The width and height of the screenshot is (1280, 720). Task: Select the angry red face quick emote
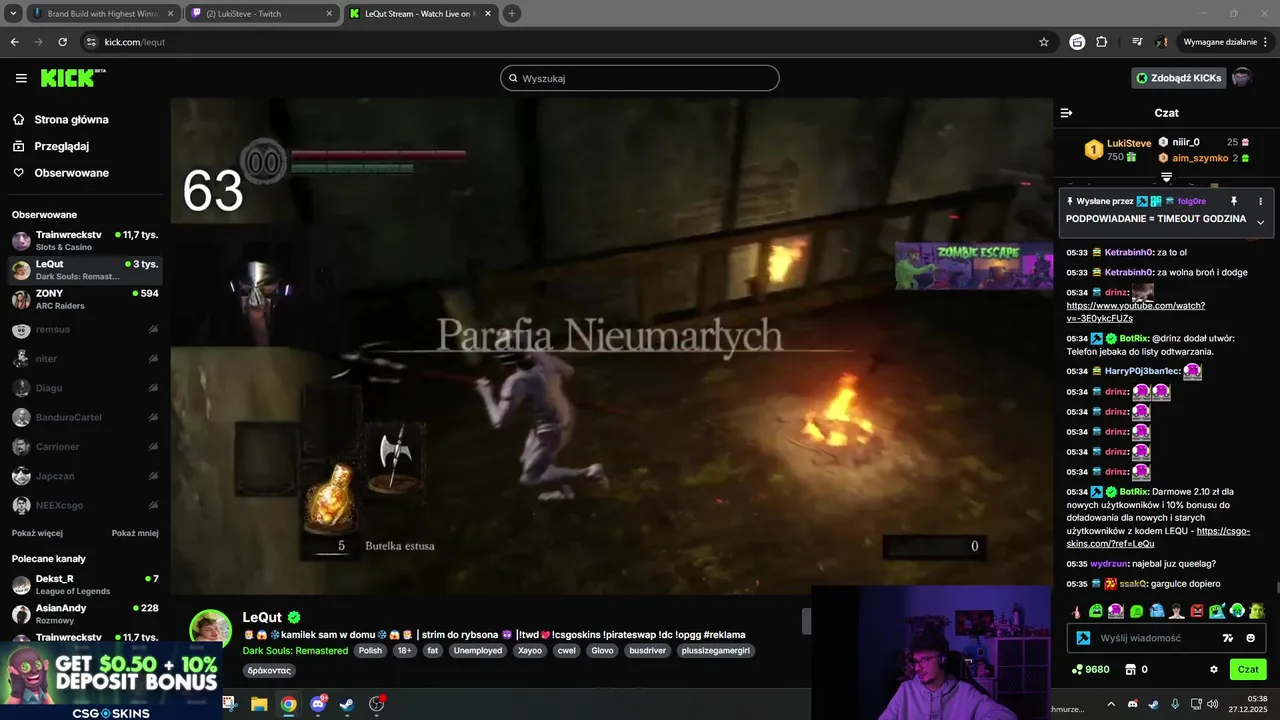pyautogui.click(x=1197, y=611)
